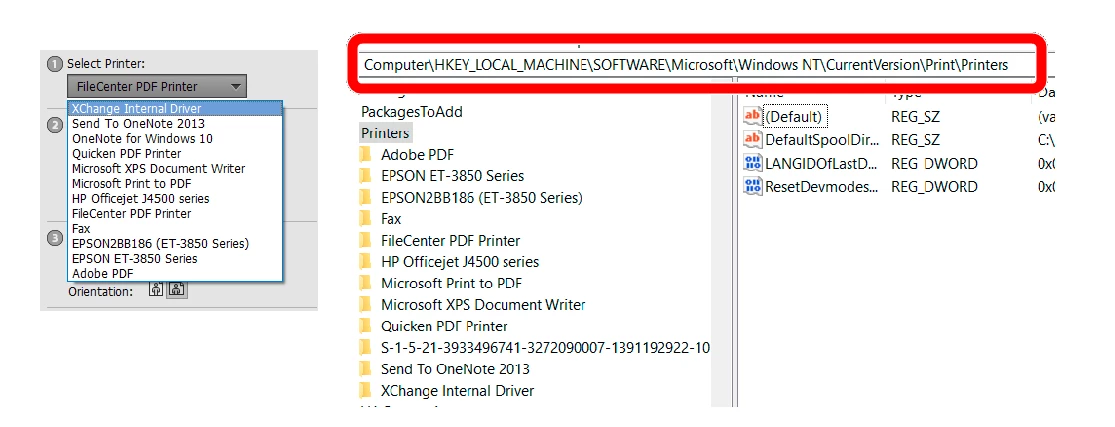Select the LANGIDOfLastD... registry value
The image size is (1115, 427).
click(821, 164)
